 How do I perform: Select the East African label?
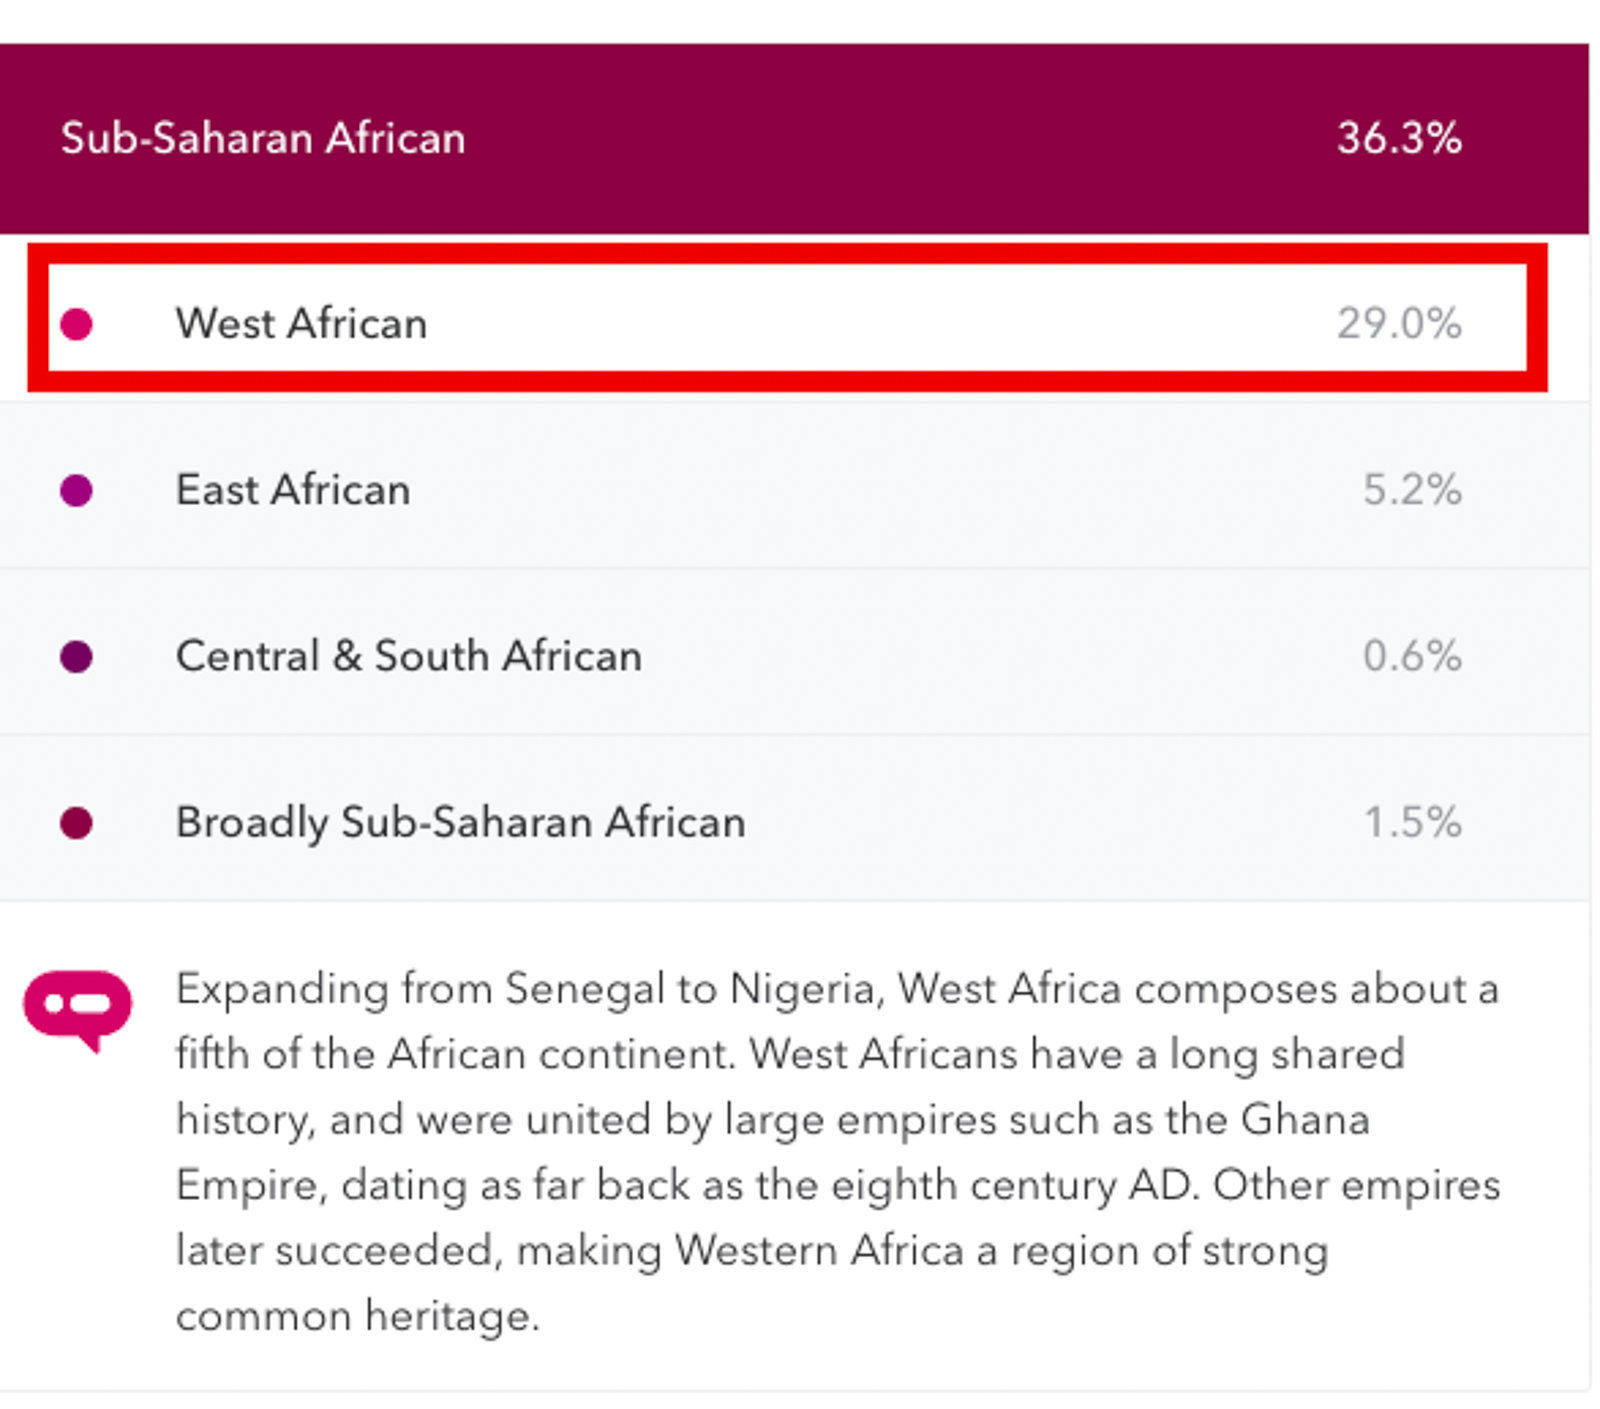293,490
